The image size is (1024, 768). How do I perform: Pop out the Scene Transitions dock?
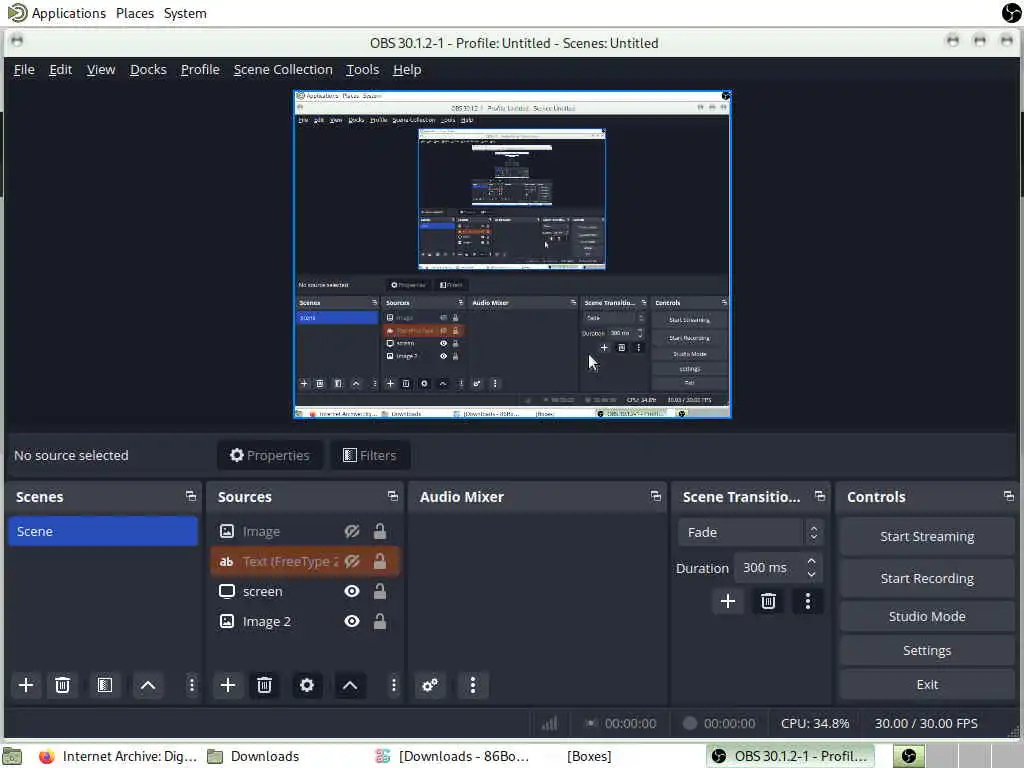(x=820, y=496)
